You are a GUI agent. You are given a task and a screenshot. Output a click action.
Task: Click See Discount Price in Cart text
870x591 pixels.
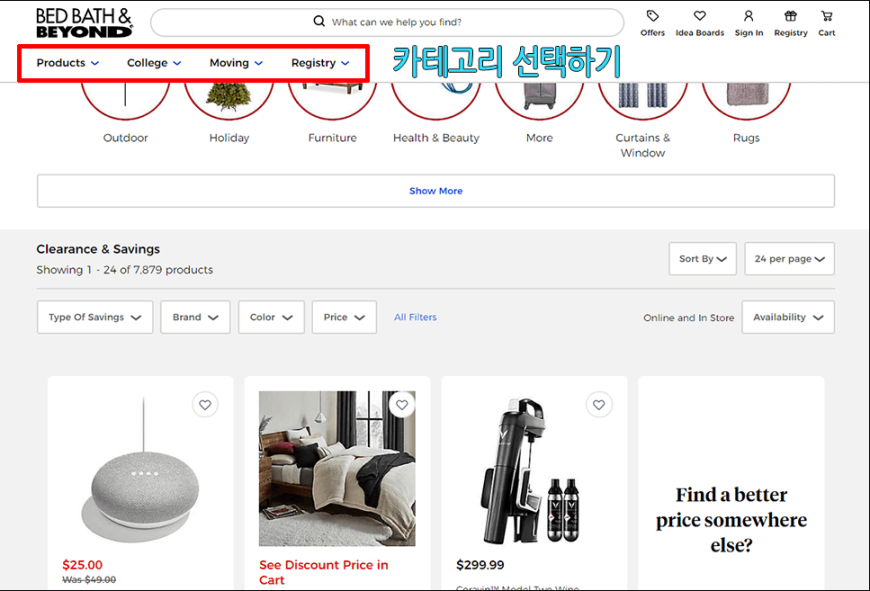coord(323,572)
